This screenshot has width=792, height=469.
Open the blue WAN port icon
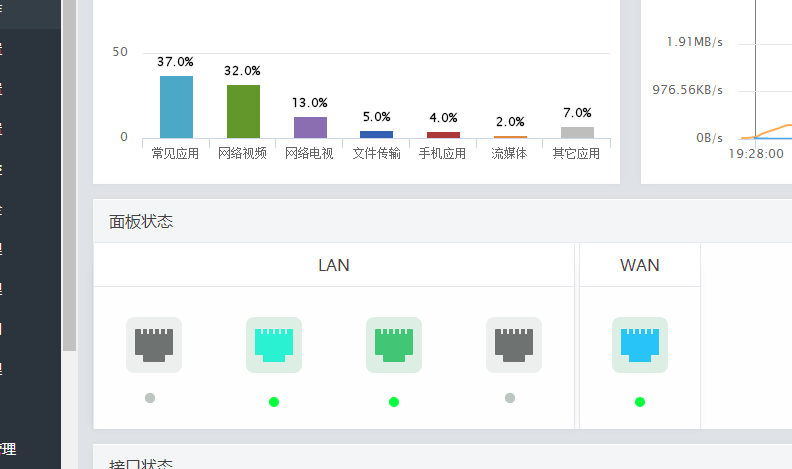pos(640,345)
